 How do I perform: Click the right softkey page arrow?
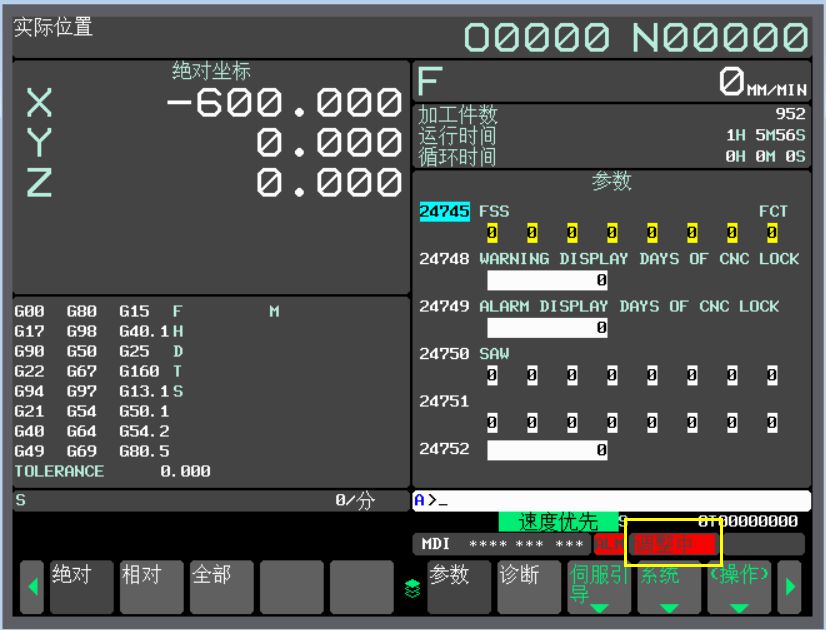792,588
